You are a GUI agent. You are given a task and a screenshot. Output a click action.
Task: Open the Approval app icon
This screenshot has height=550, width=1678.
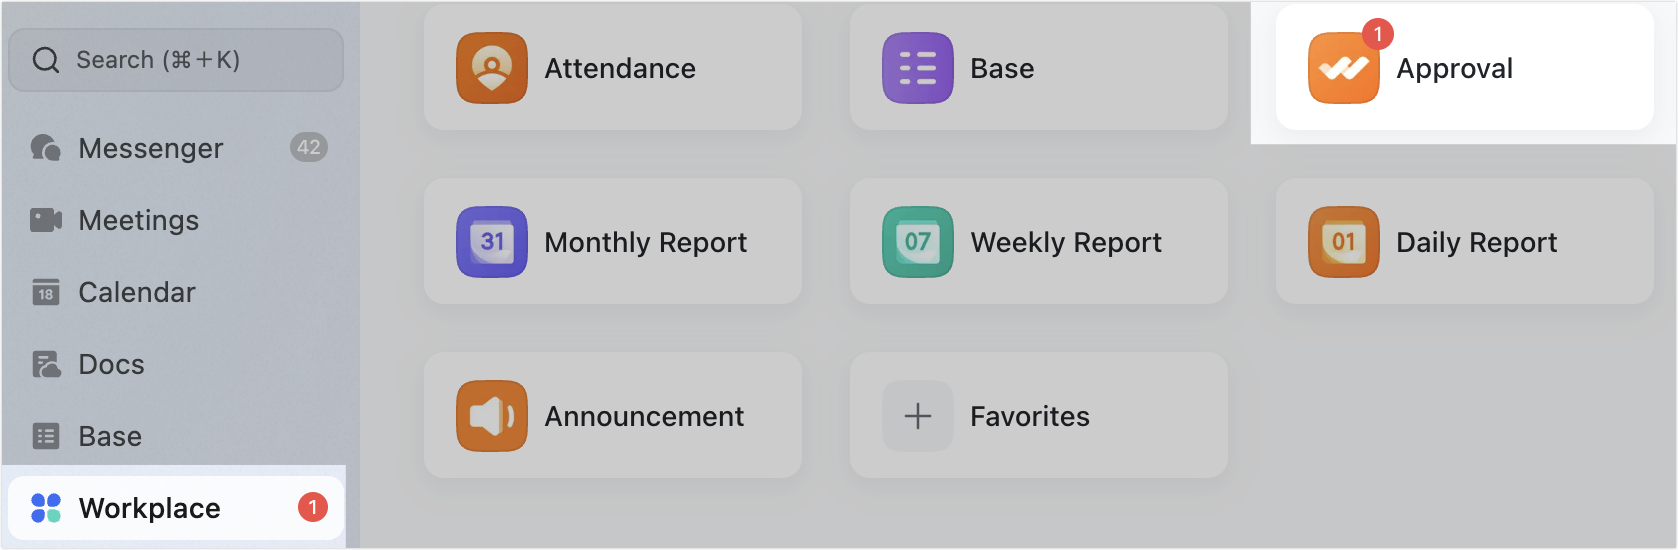(x=1343, y=68)
